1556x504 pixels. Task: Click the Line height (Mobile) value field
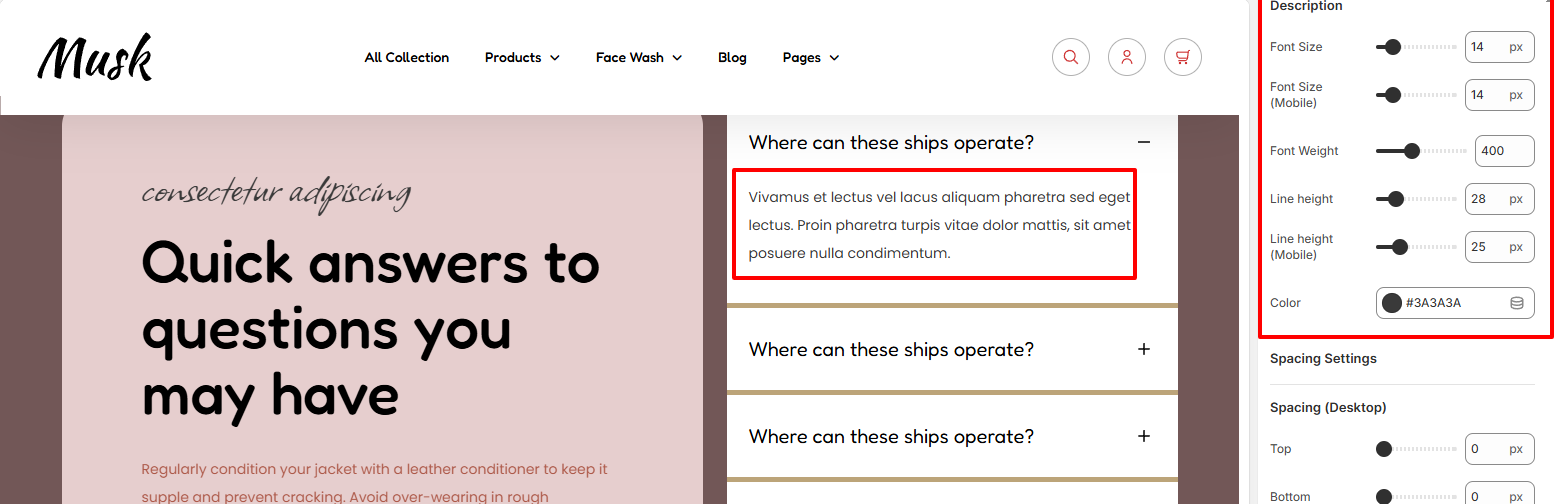click(1499, 247)
